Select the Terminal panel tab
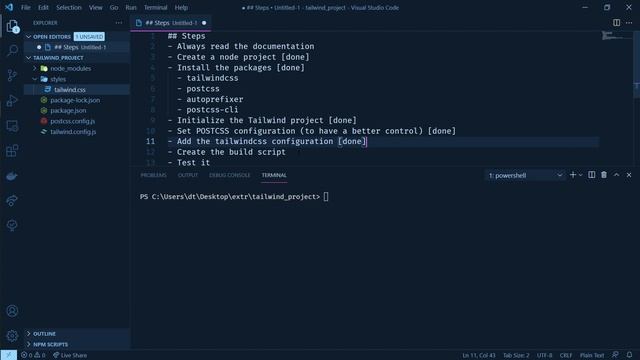Viewport: 640px width, 360px height. click(274, 175)
